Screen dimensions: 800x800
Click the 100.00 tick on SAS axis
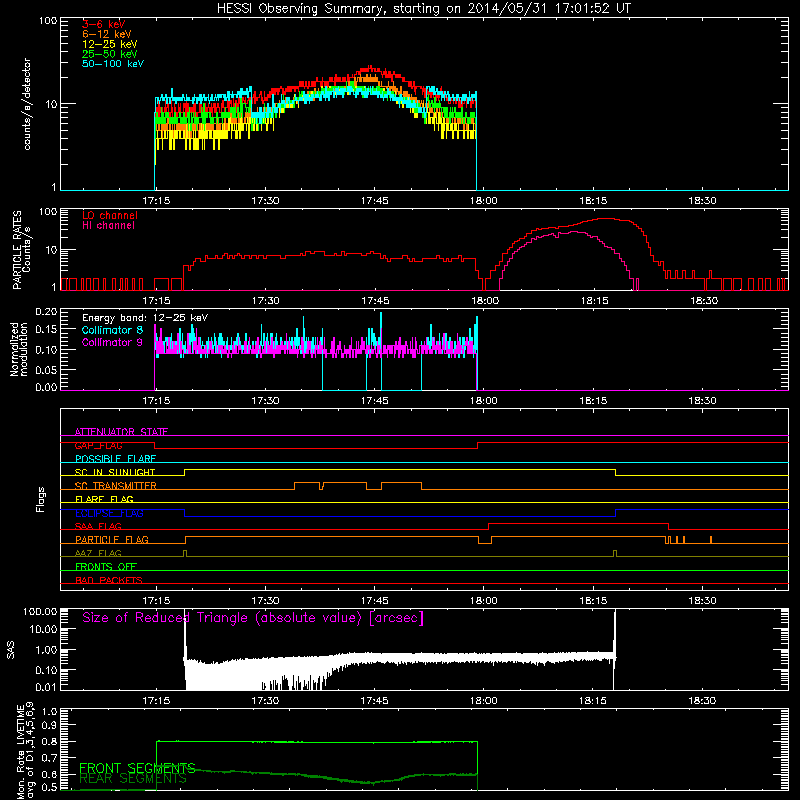40,612
